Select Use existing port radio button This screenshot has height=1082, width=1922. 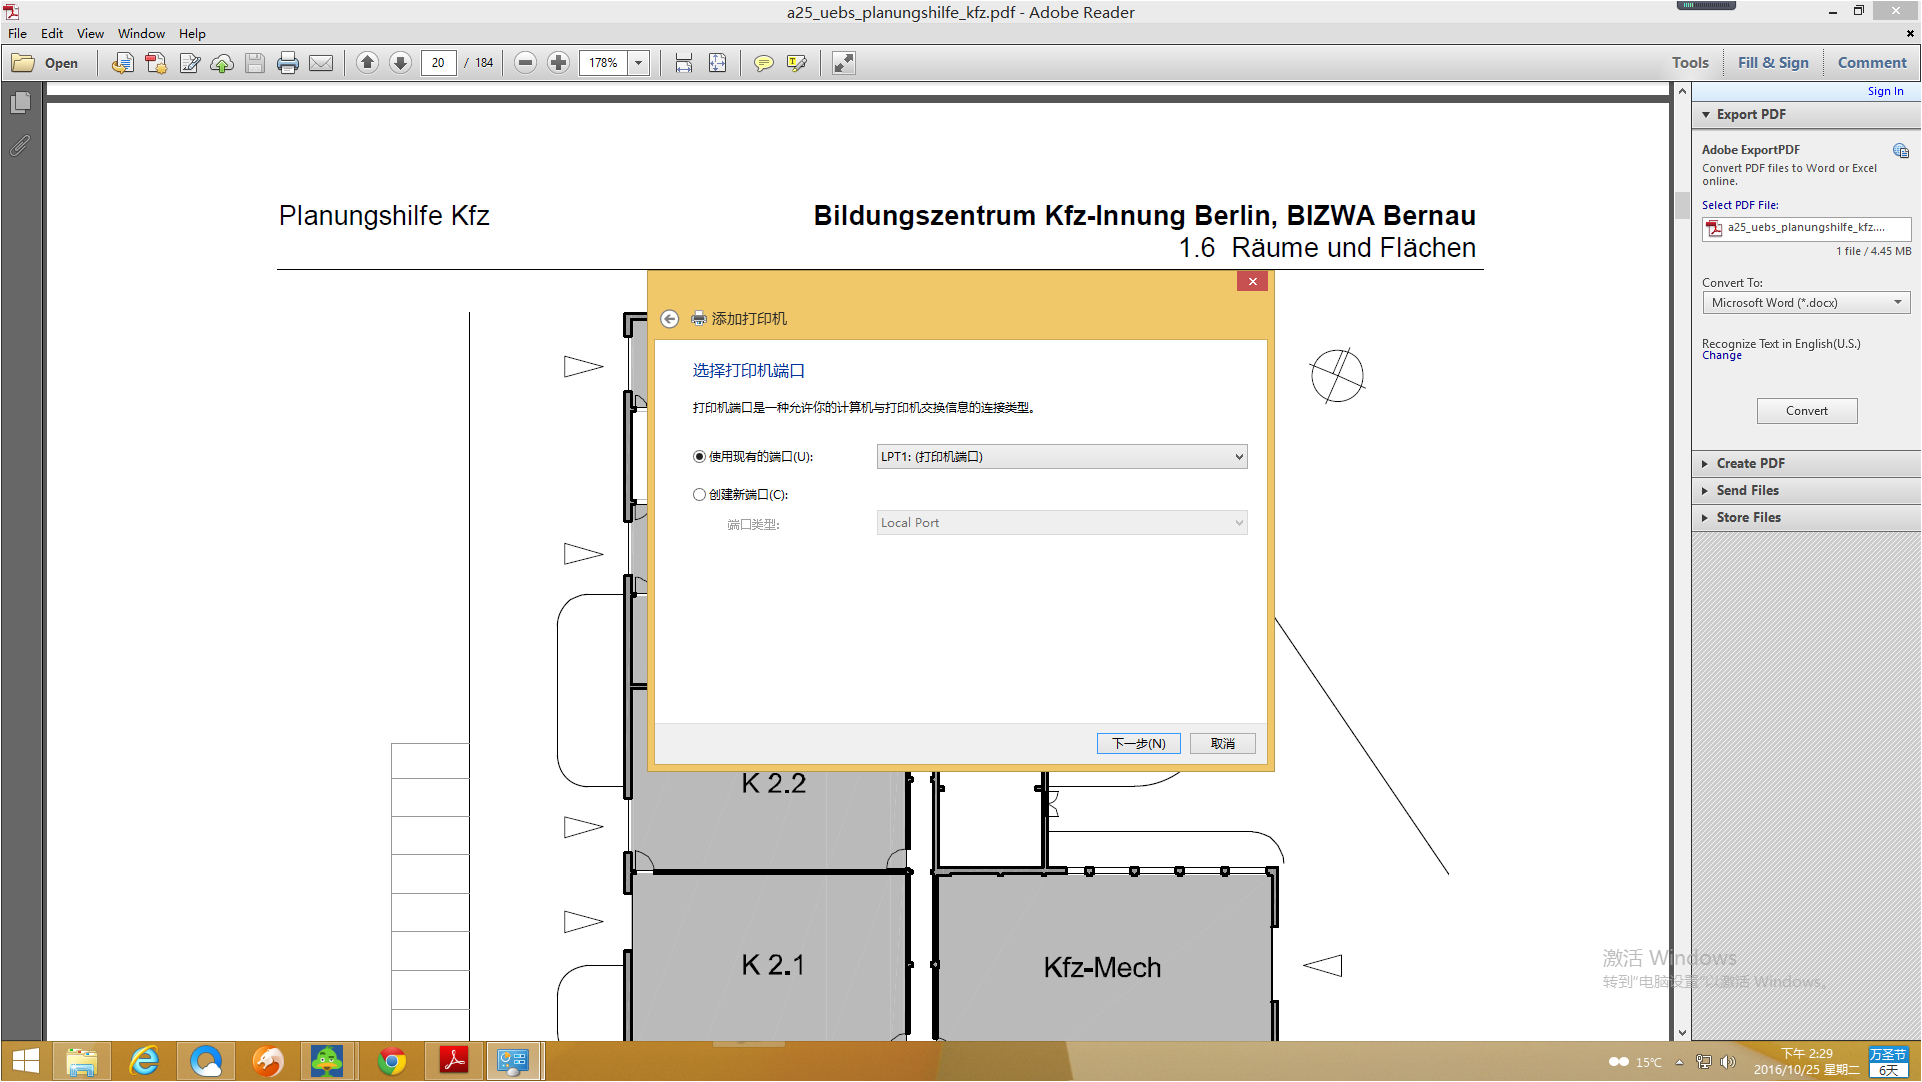(700, 457)
